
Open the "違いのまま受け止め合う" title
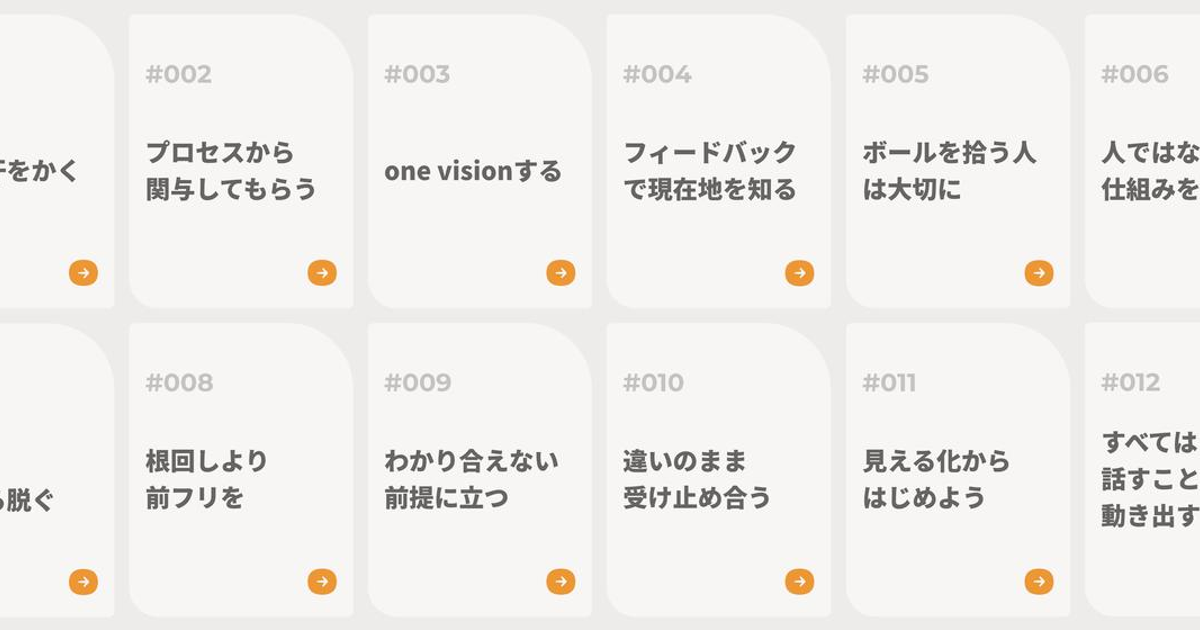[x=697, y=479]
